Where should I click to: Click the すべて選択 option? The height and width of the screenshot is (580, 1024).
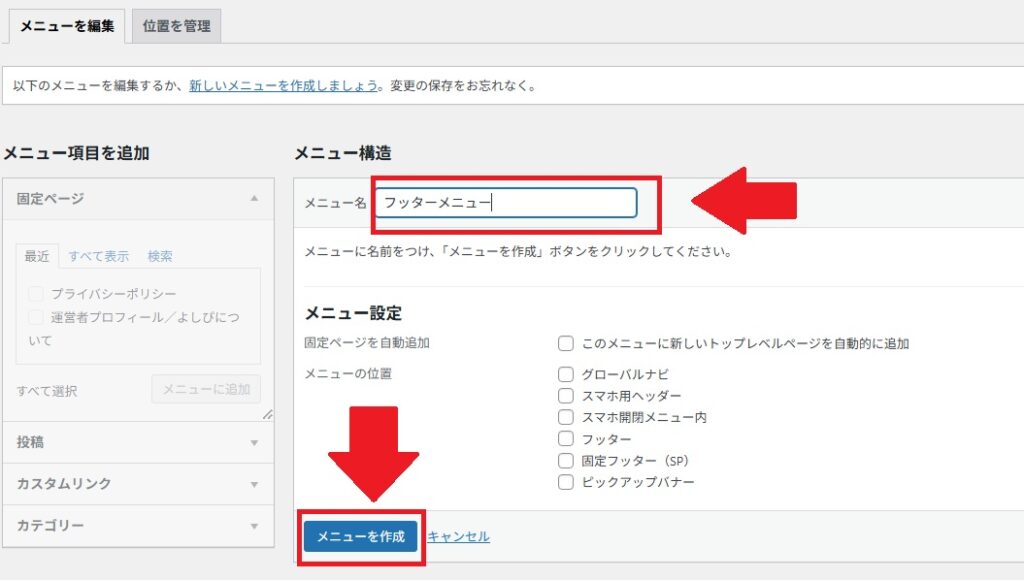47,391
